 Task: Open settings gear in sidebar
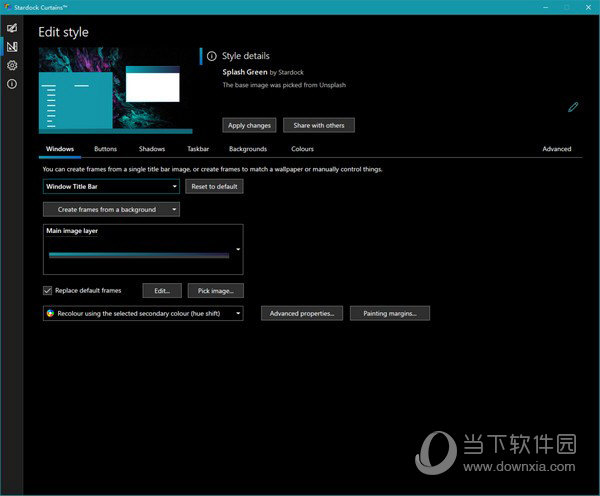[12, 65]
